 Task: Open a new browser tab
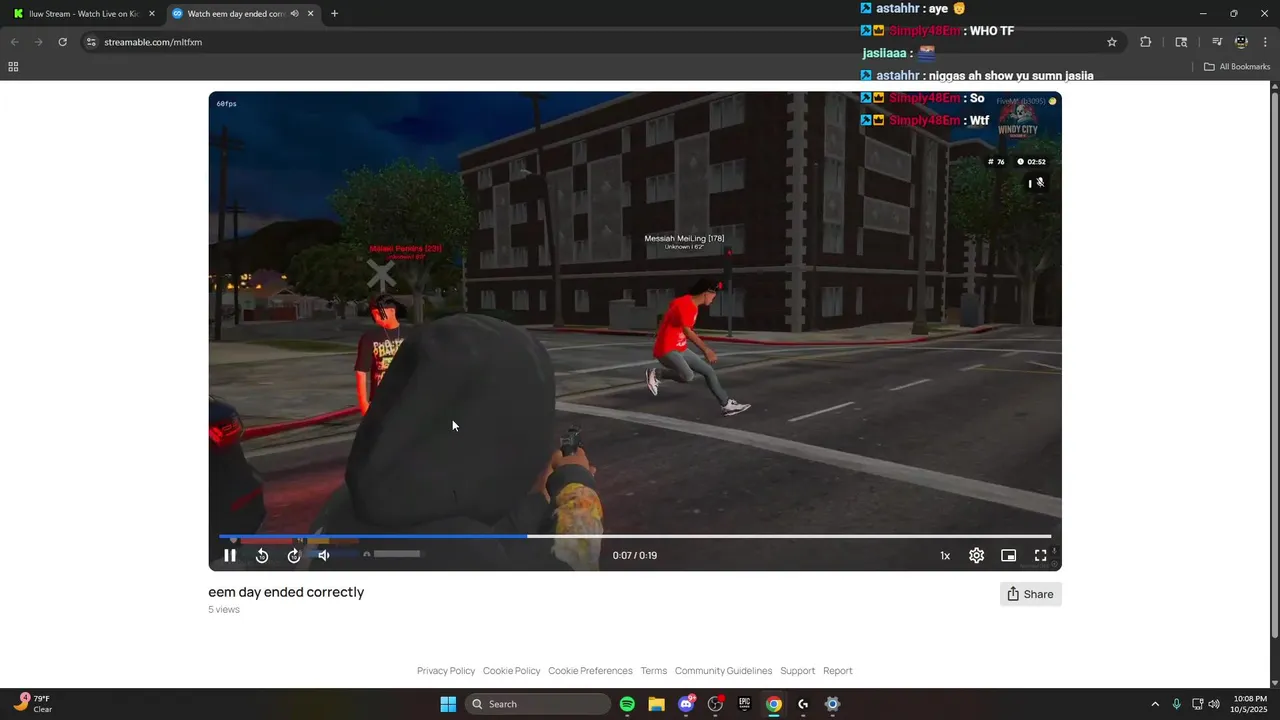click(x=334, y=14)
